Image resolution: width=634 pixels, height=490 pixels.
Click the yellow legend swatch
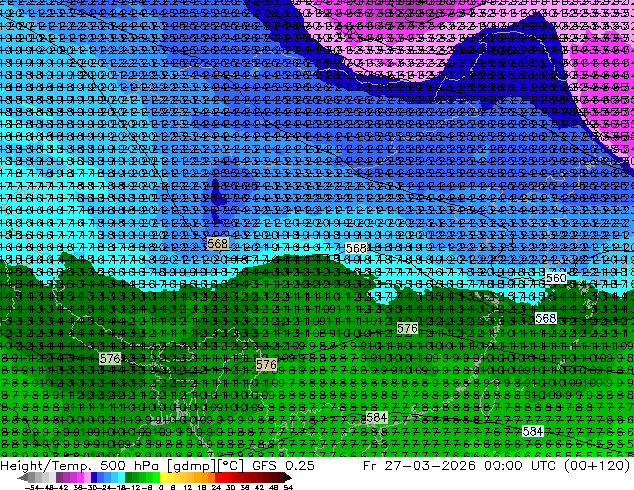coord(163,477)
